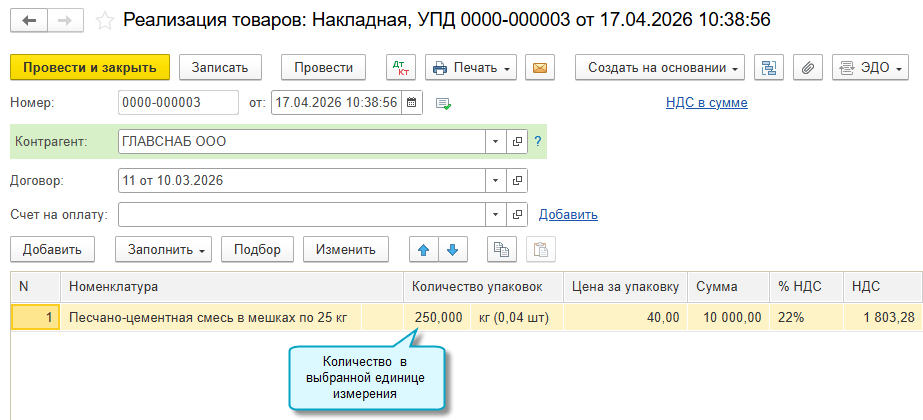
Task: Click the price cell 40,00
Action: click(x=626, y=318)
